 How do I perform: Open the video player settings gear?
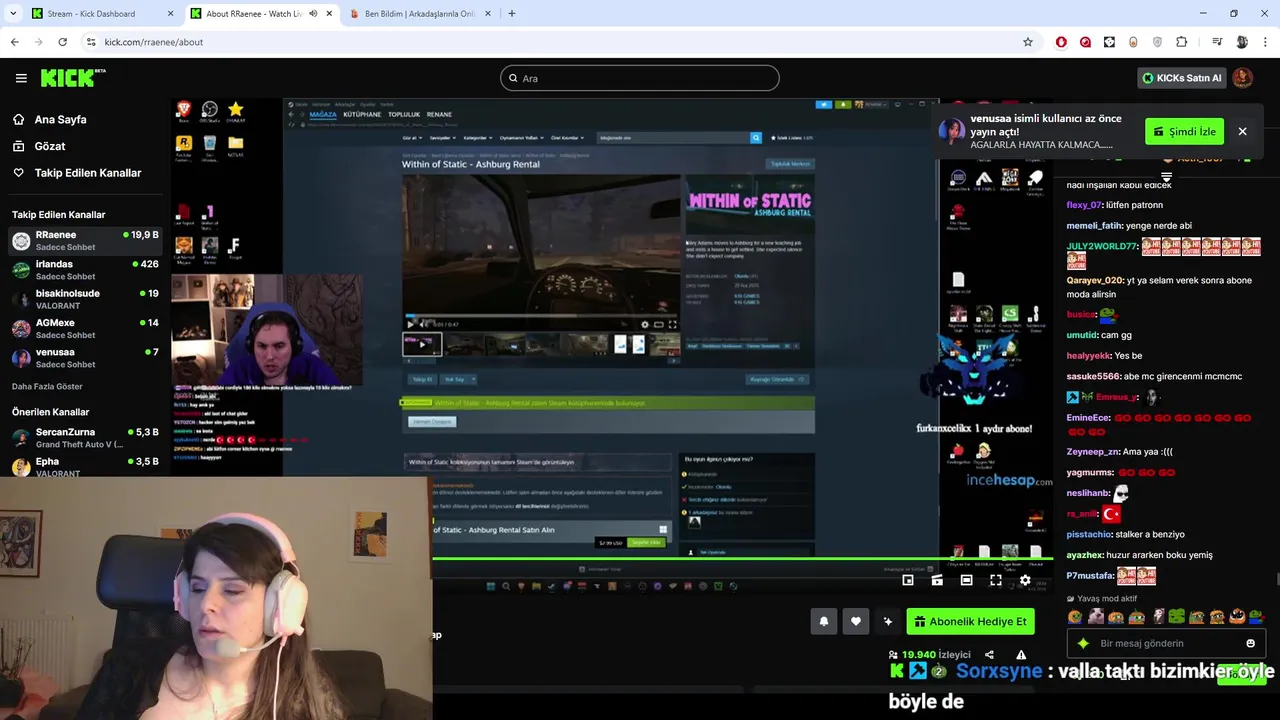tap(1025, 580)
